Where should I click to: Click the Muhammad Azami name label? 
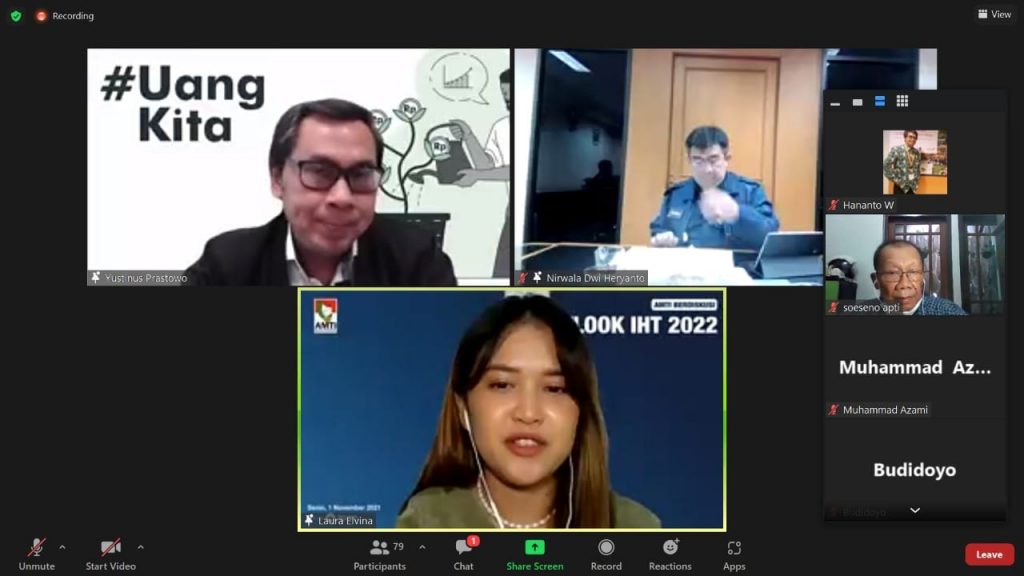(x=886, y=409)
